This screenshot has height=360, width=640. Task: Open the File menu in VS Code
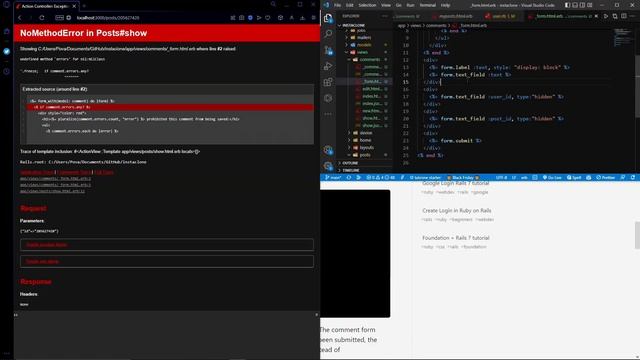337,5
